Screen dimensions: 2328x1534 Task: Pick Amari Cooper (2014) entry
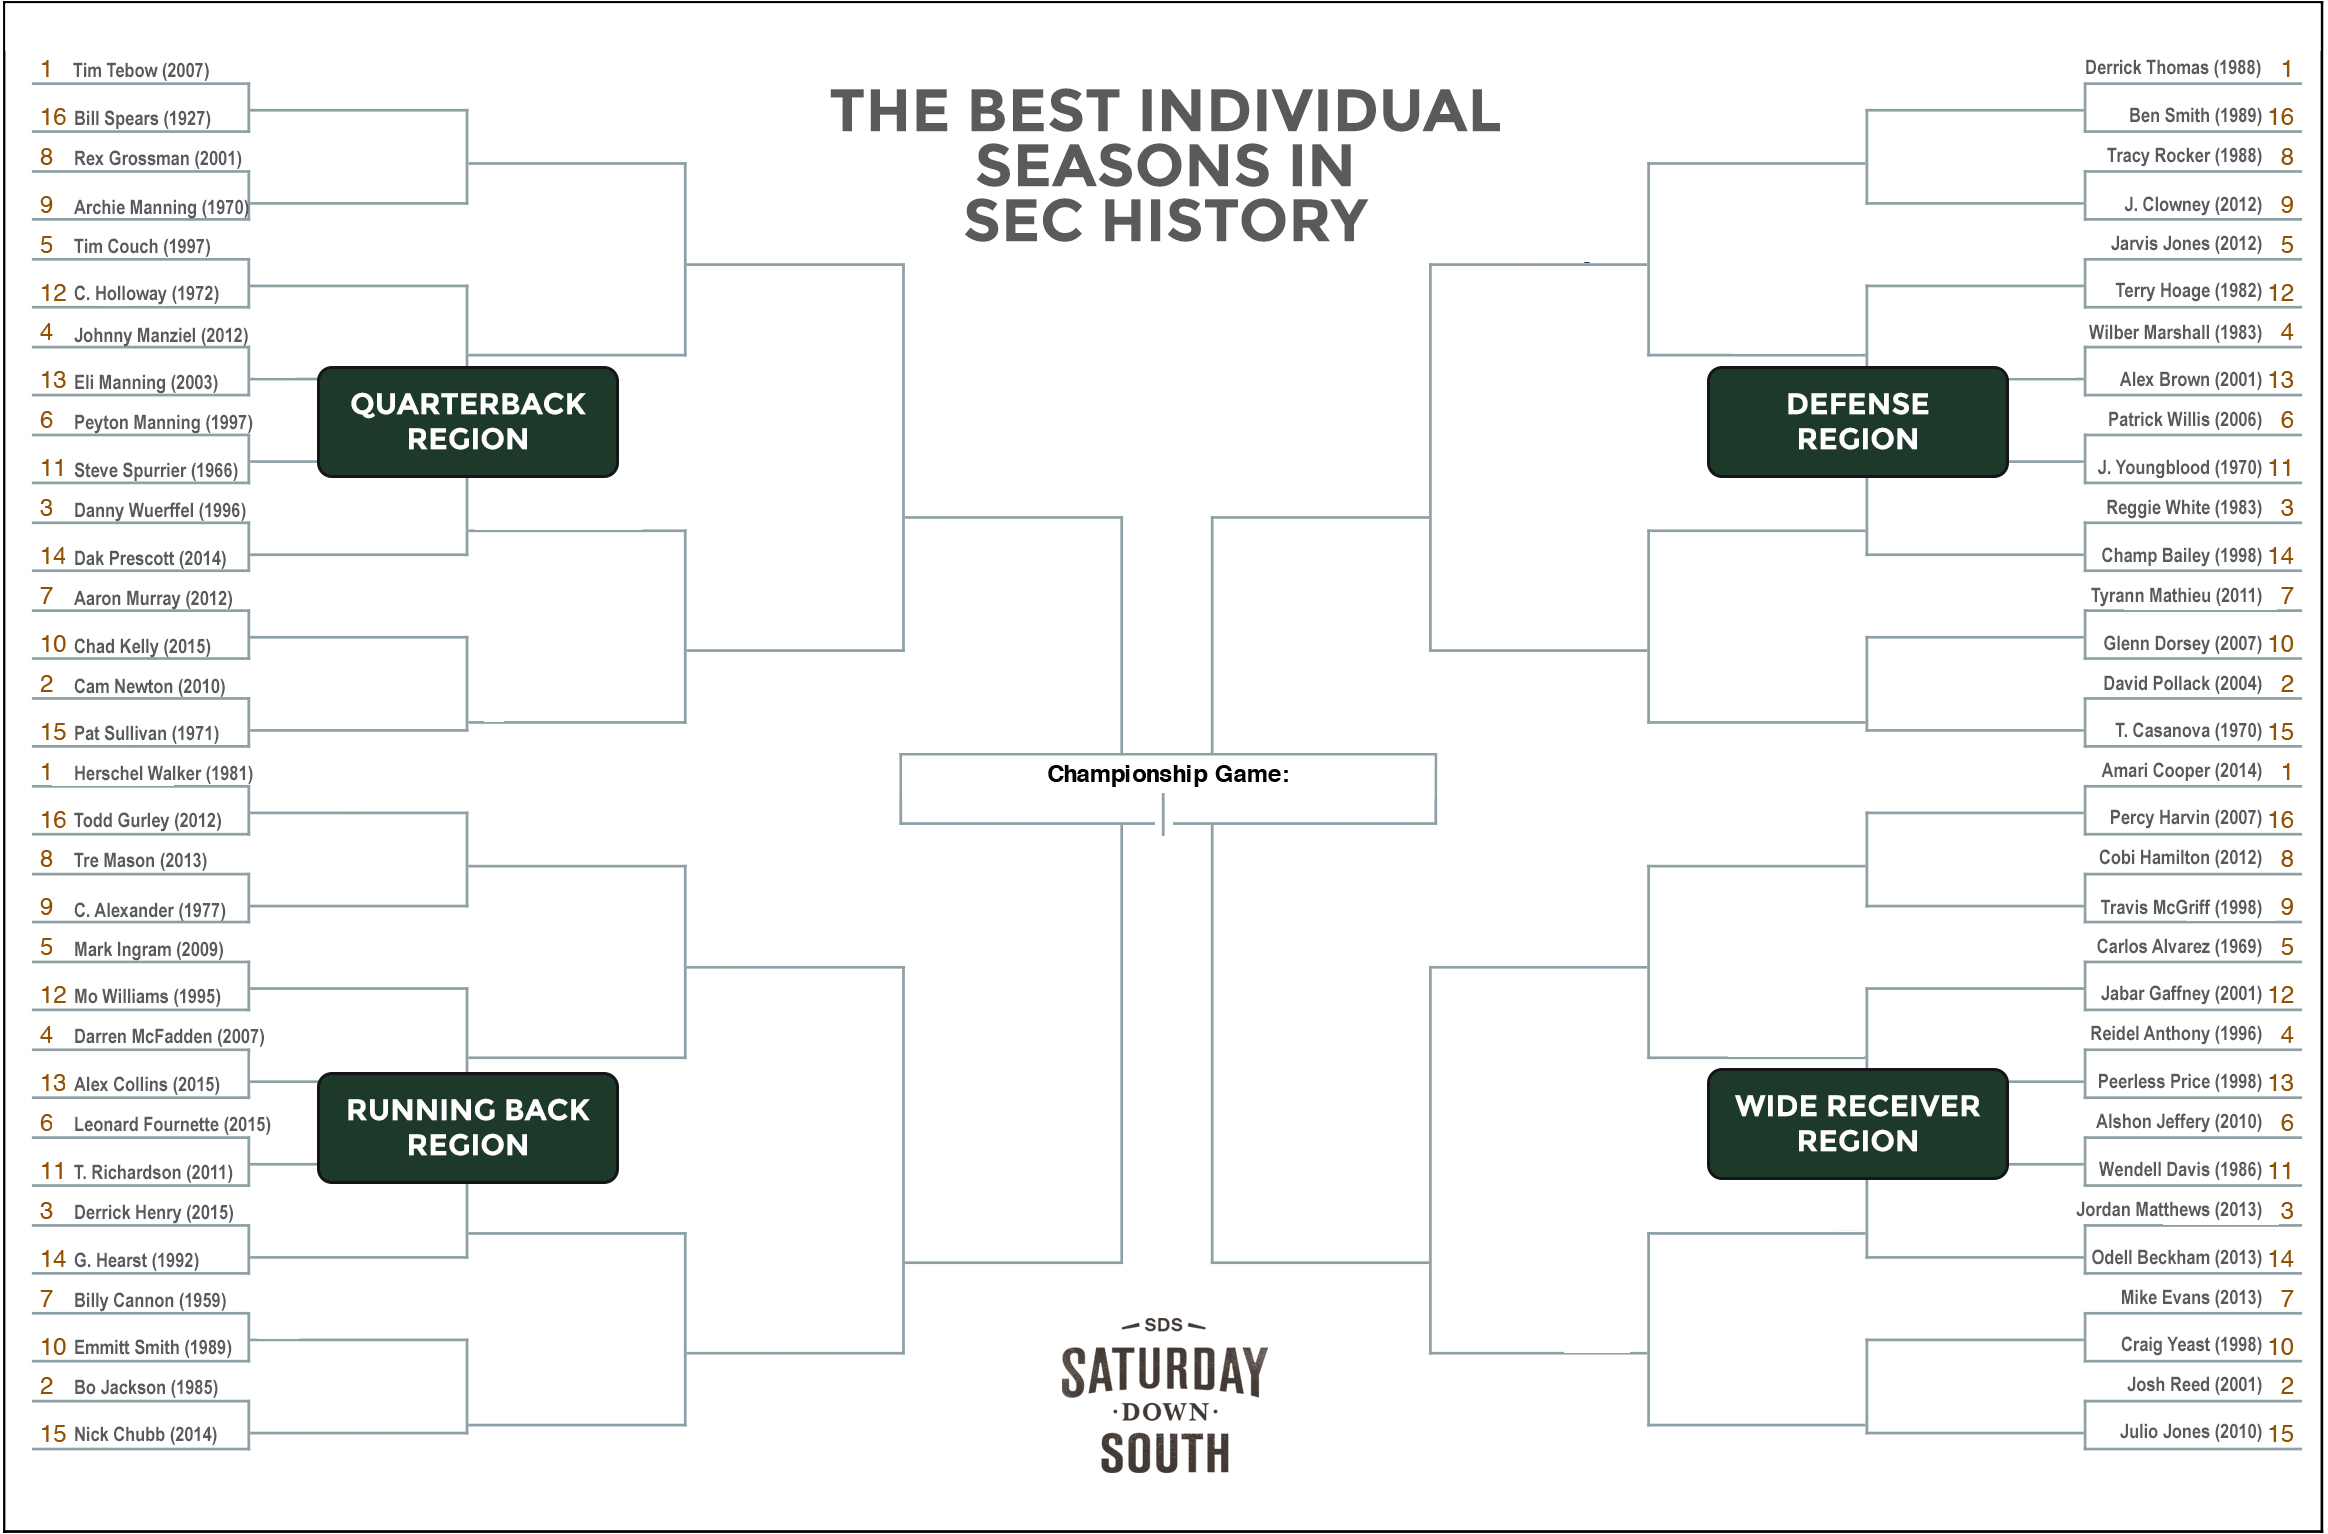[x=2181, y=770]
